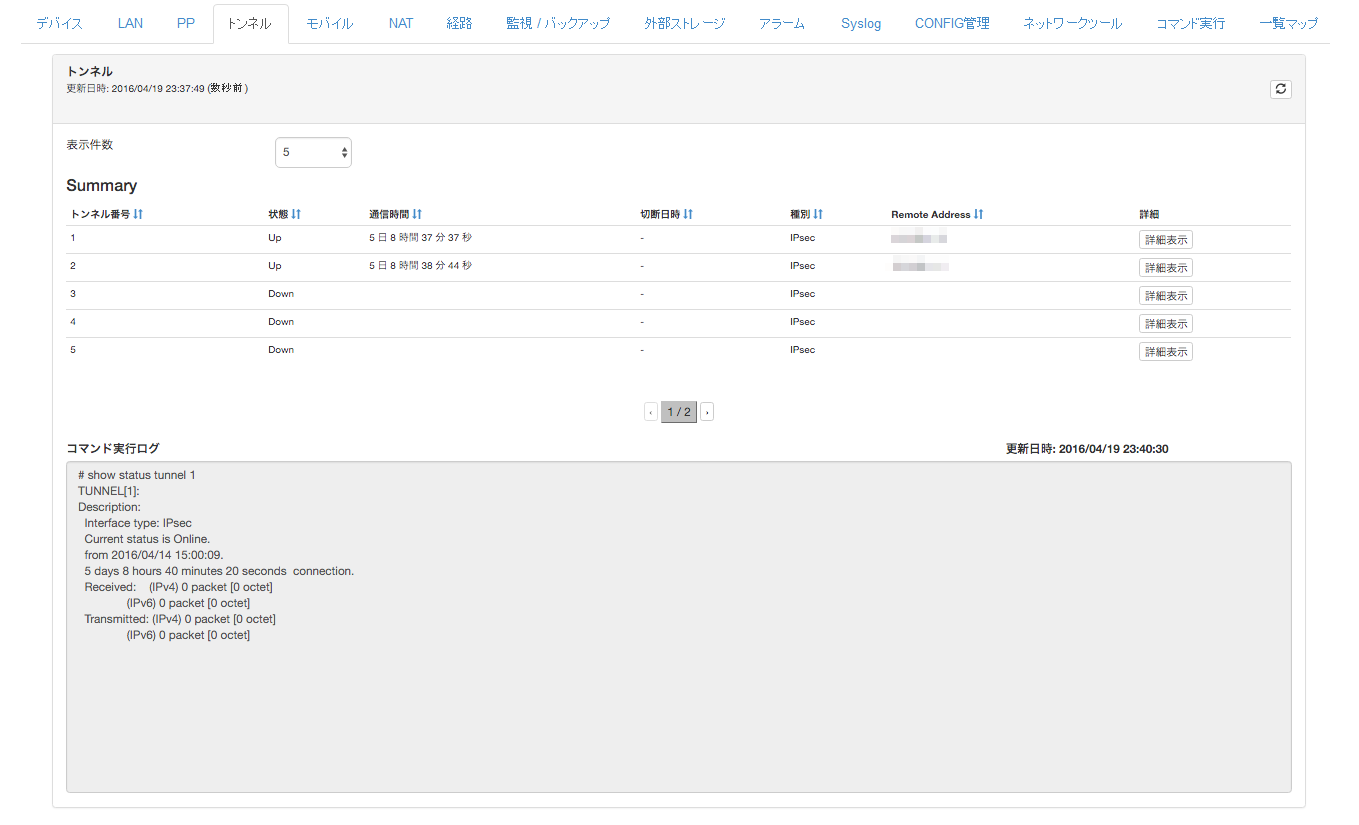The width and height of the screenshot is (1359, 825).
Task: Click the detail button for tunnel 5
Action: [x=1165, y=352]
